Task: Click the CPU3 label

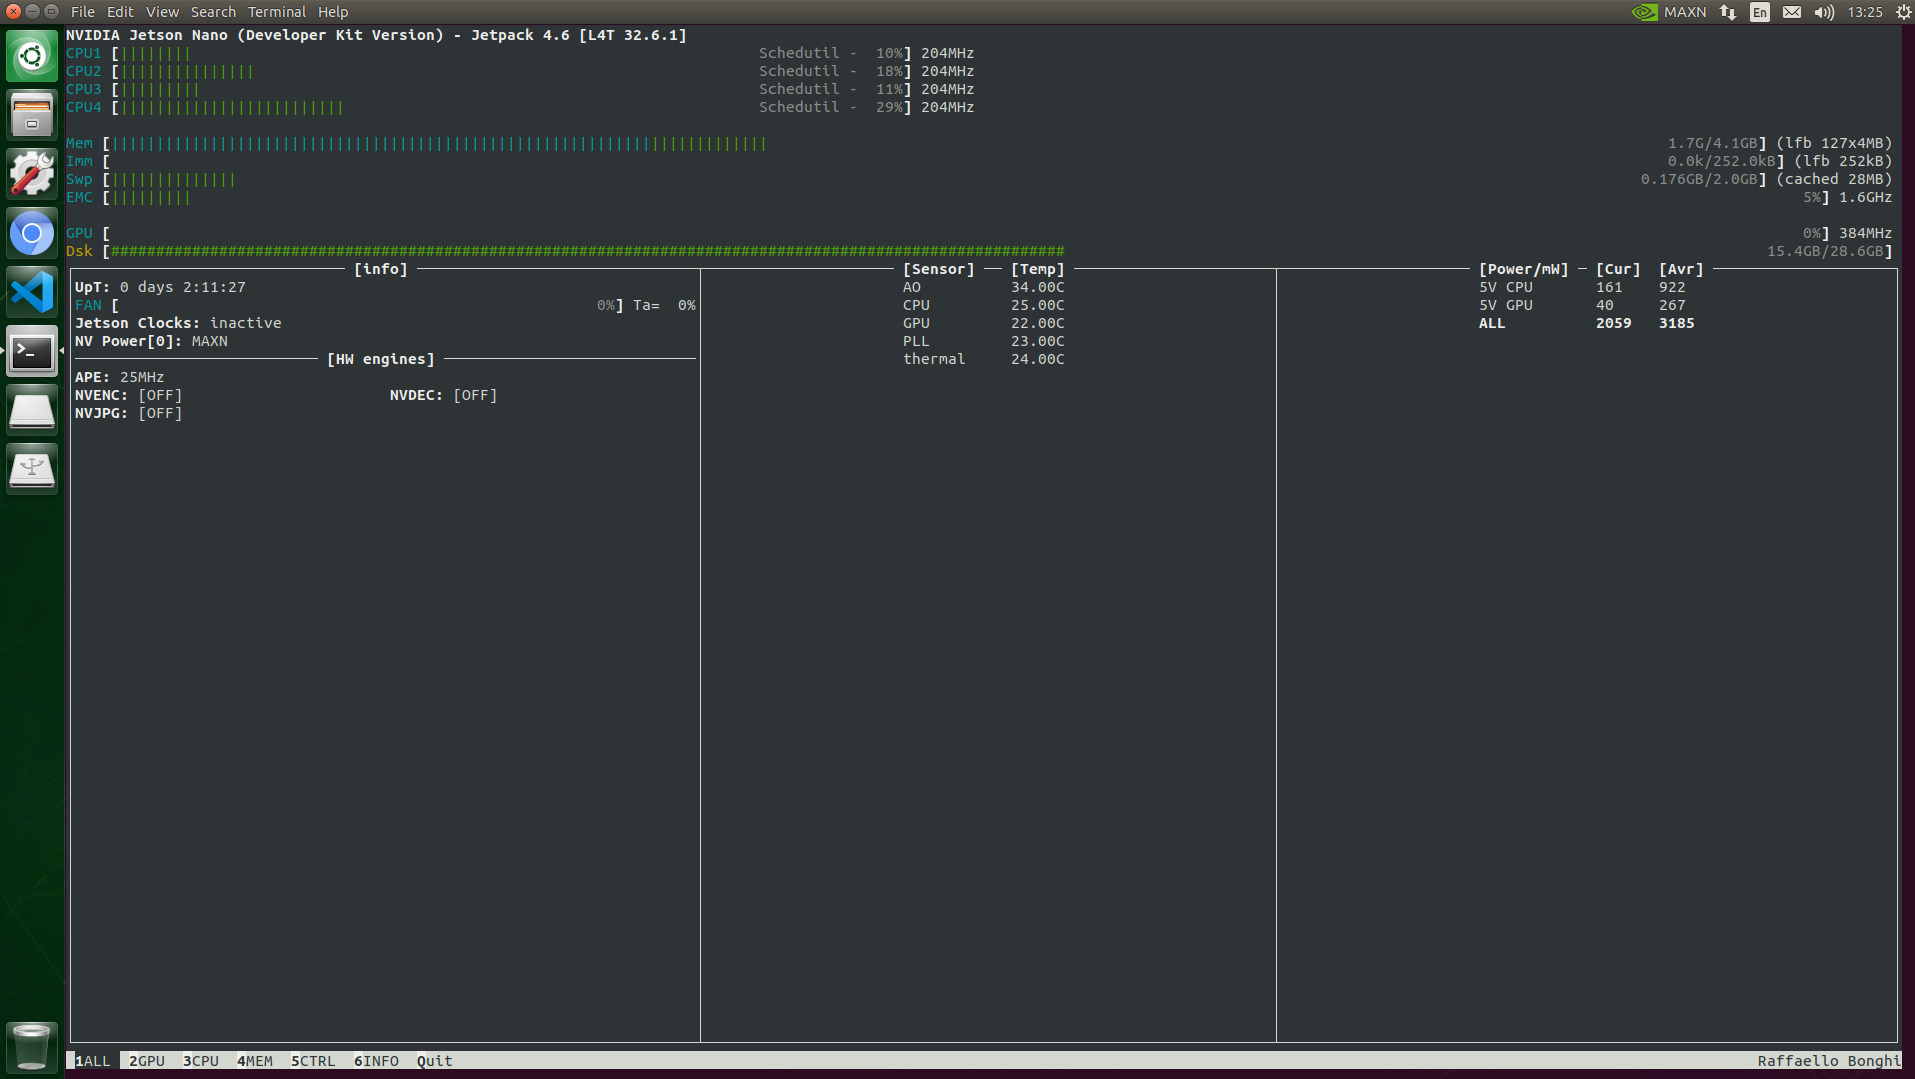Action: tap(84, 89)
